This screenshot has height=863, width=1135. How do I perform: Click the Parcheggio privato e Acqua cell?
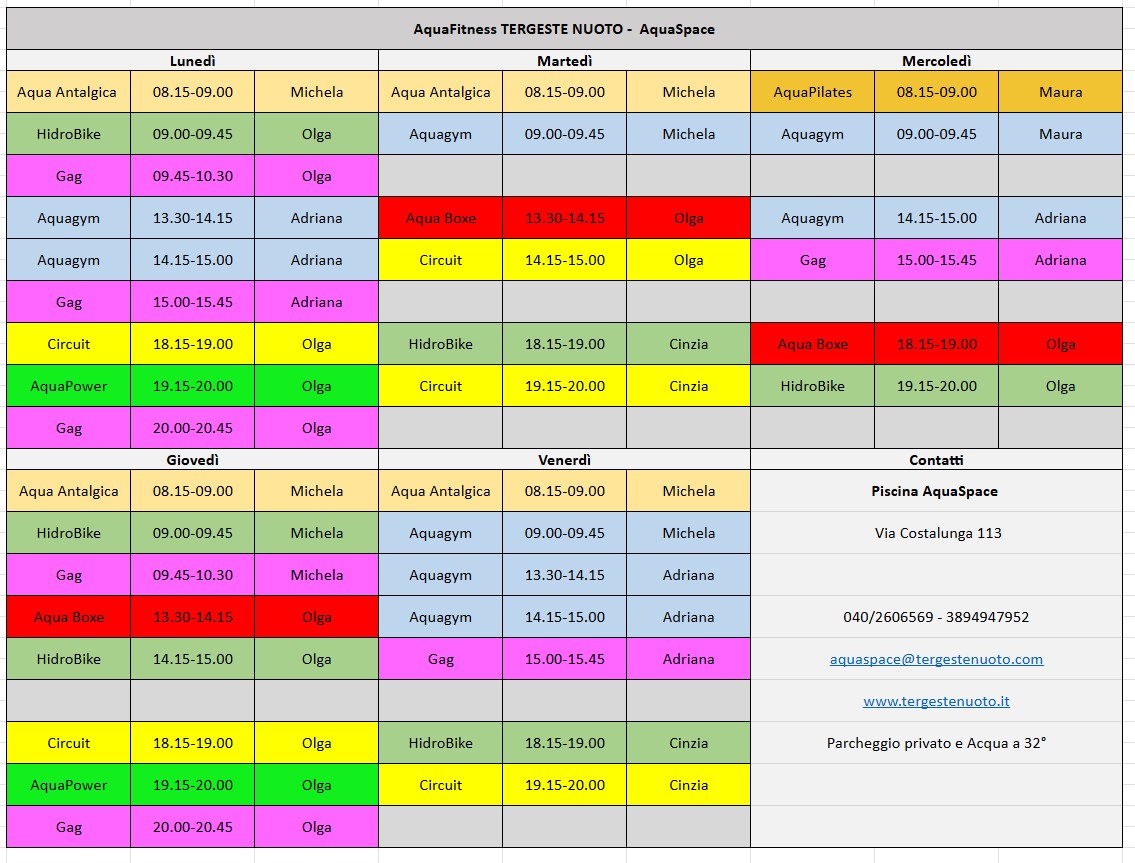point(936,743)
